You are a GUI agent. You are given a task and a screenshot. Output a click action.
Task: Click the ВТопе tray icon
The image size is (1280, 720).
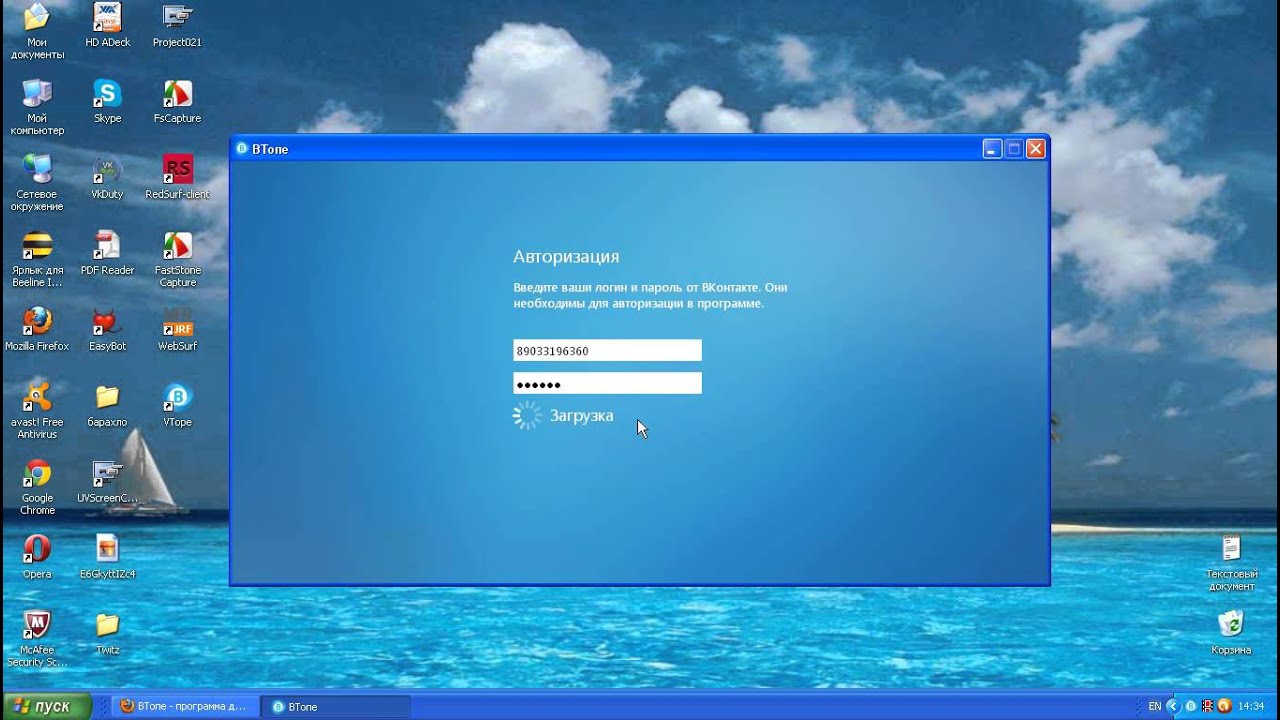pyautogui.click(x=1190, y=706)
